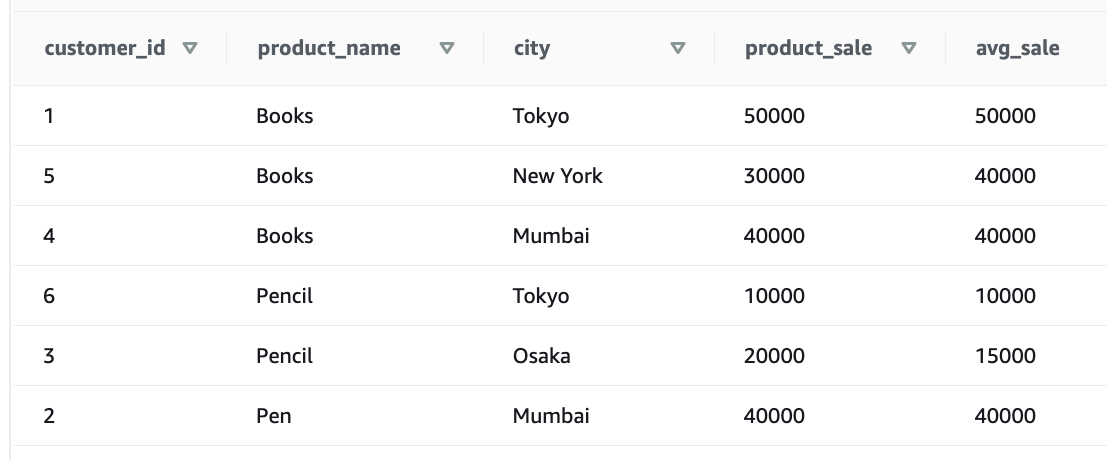Click the product_name column header
Screen dimensions: 1107x460
[329, 48]
